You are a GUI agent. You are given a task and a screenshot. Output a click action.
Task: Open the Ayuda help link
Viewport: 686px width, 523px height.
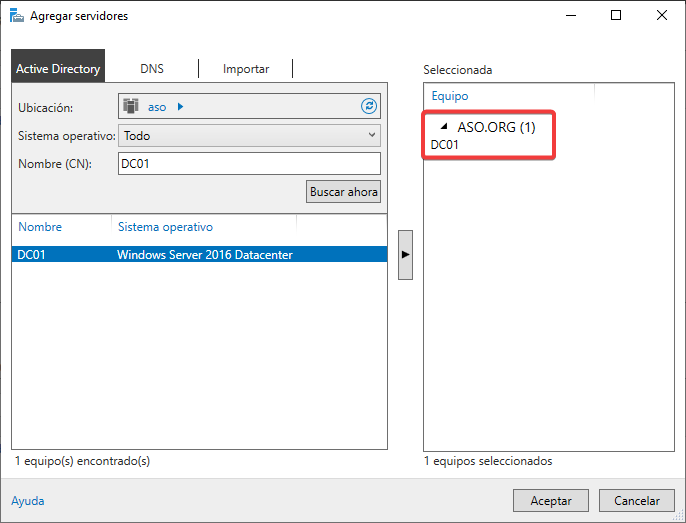[x=27, y=501]
